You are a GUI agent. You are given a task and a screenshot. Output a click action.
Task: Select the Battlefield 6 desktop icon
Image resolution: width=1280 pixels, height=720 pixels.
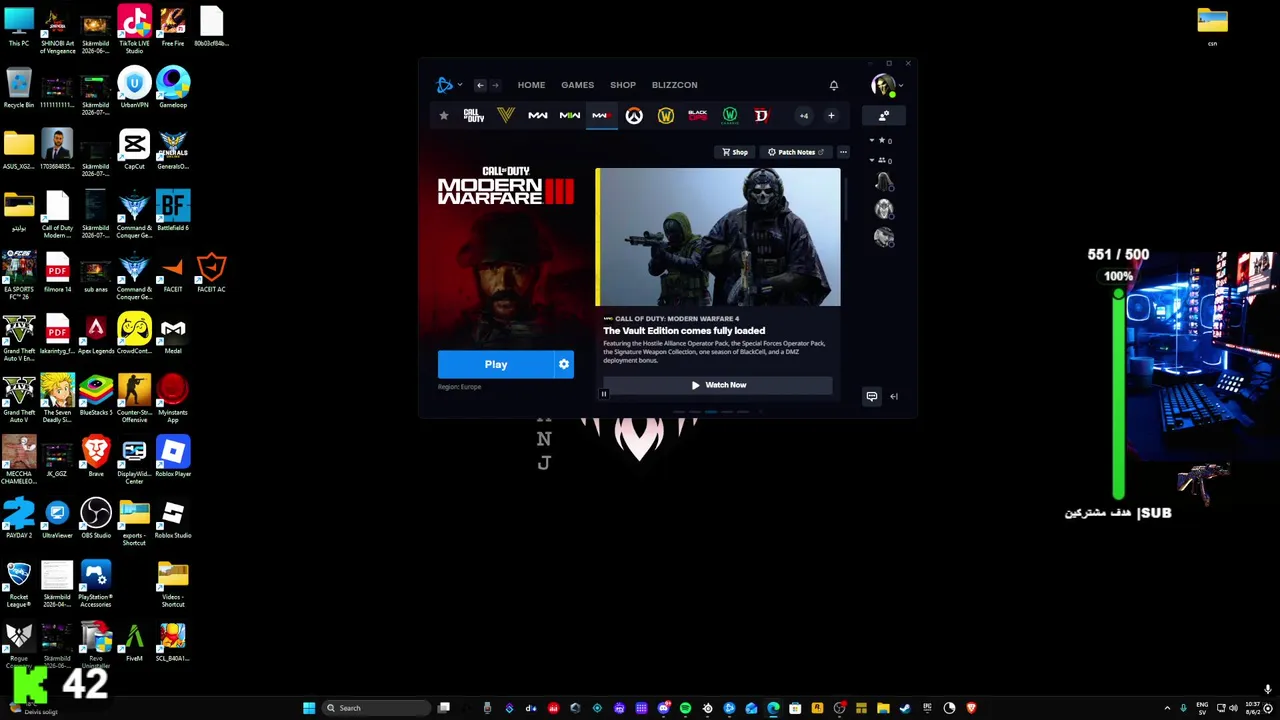[x=172, y=211]
